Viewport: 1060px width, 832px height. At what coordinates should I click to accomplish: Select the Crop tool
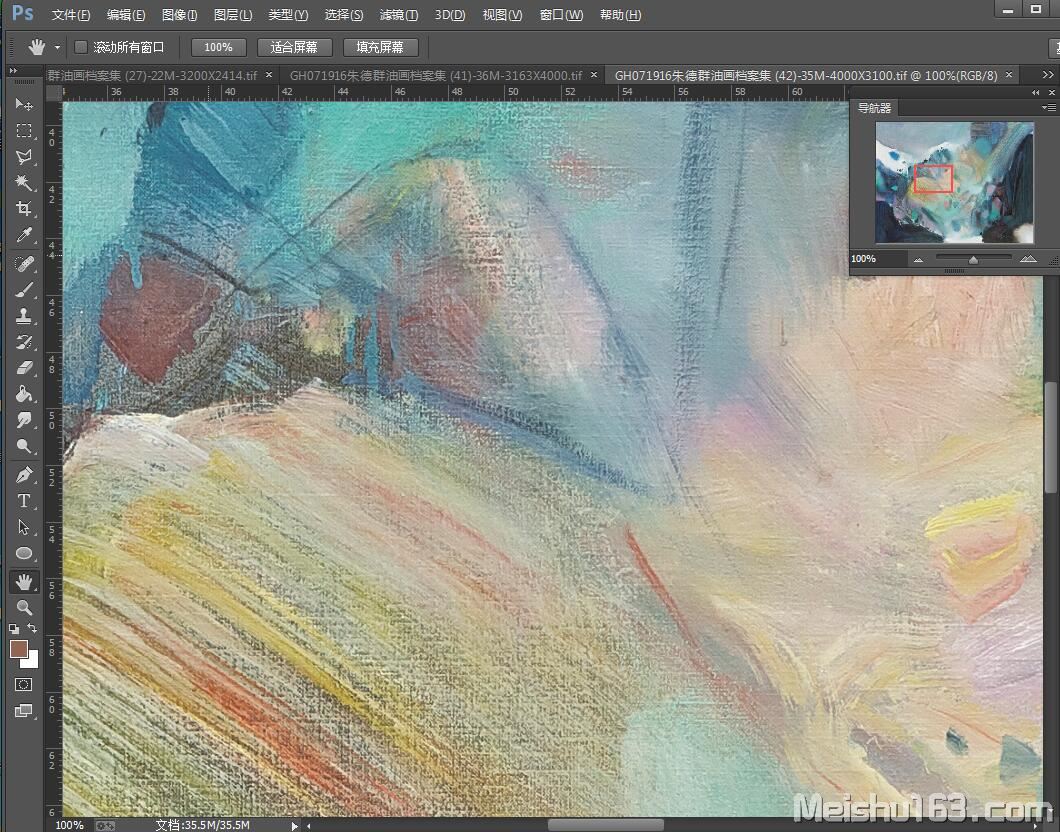coord(24,209)
